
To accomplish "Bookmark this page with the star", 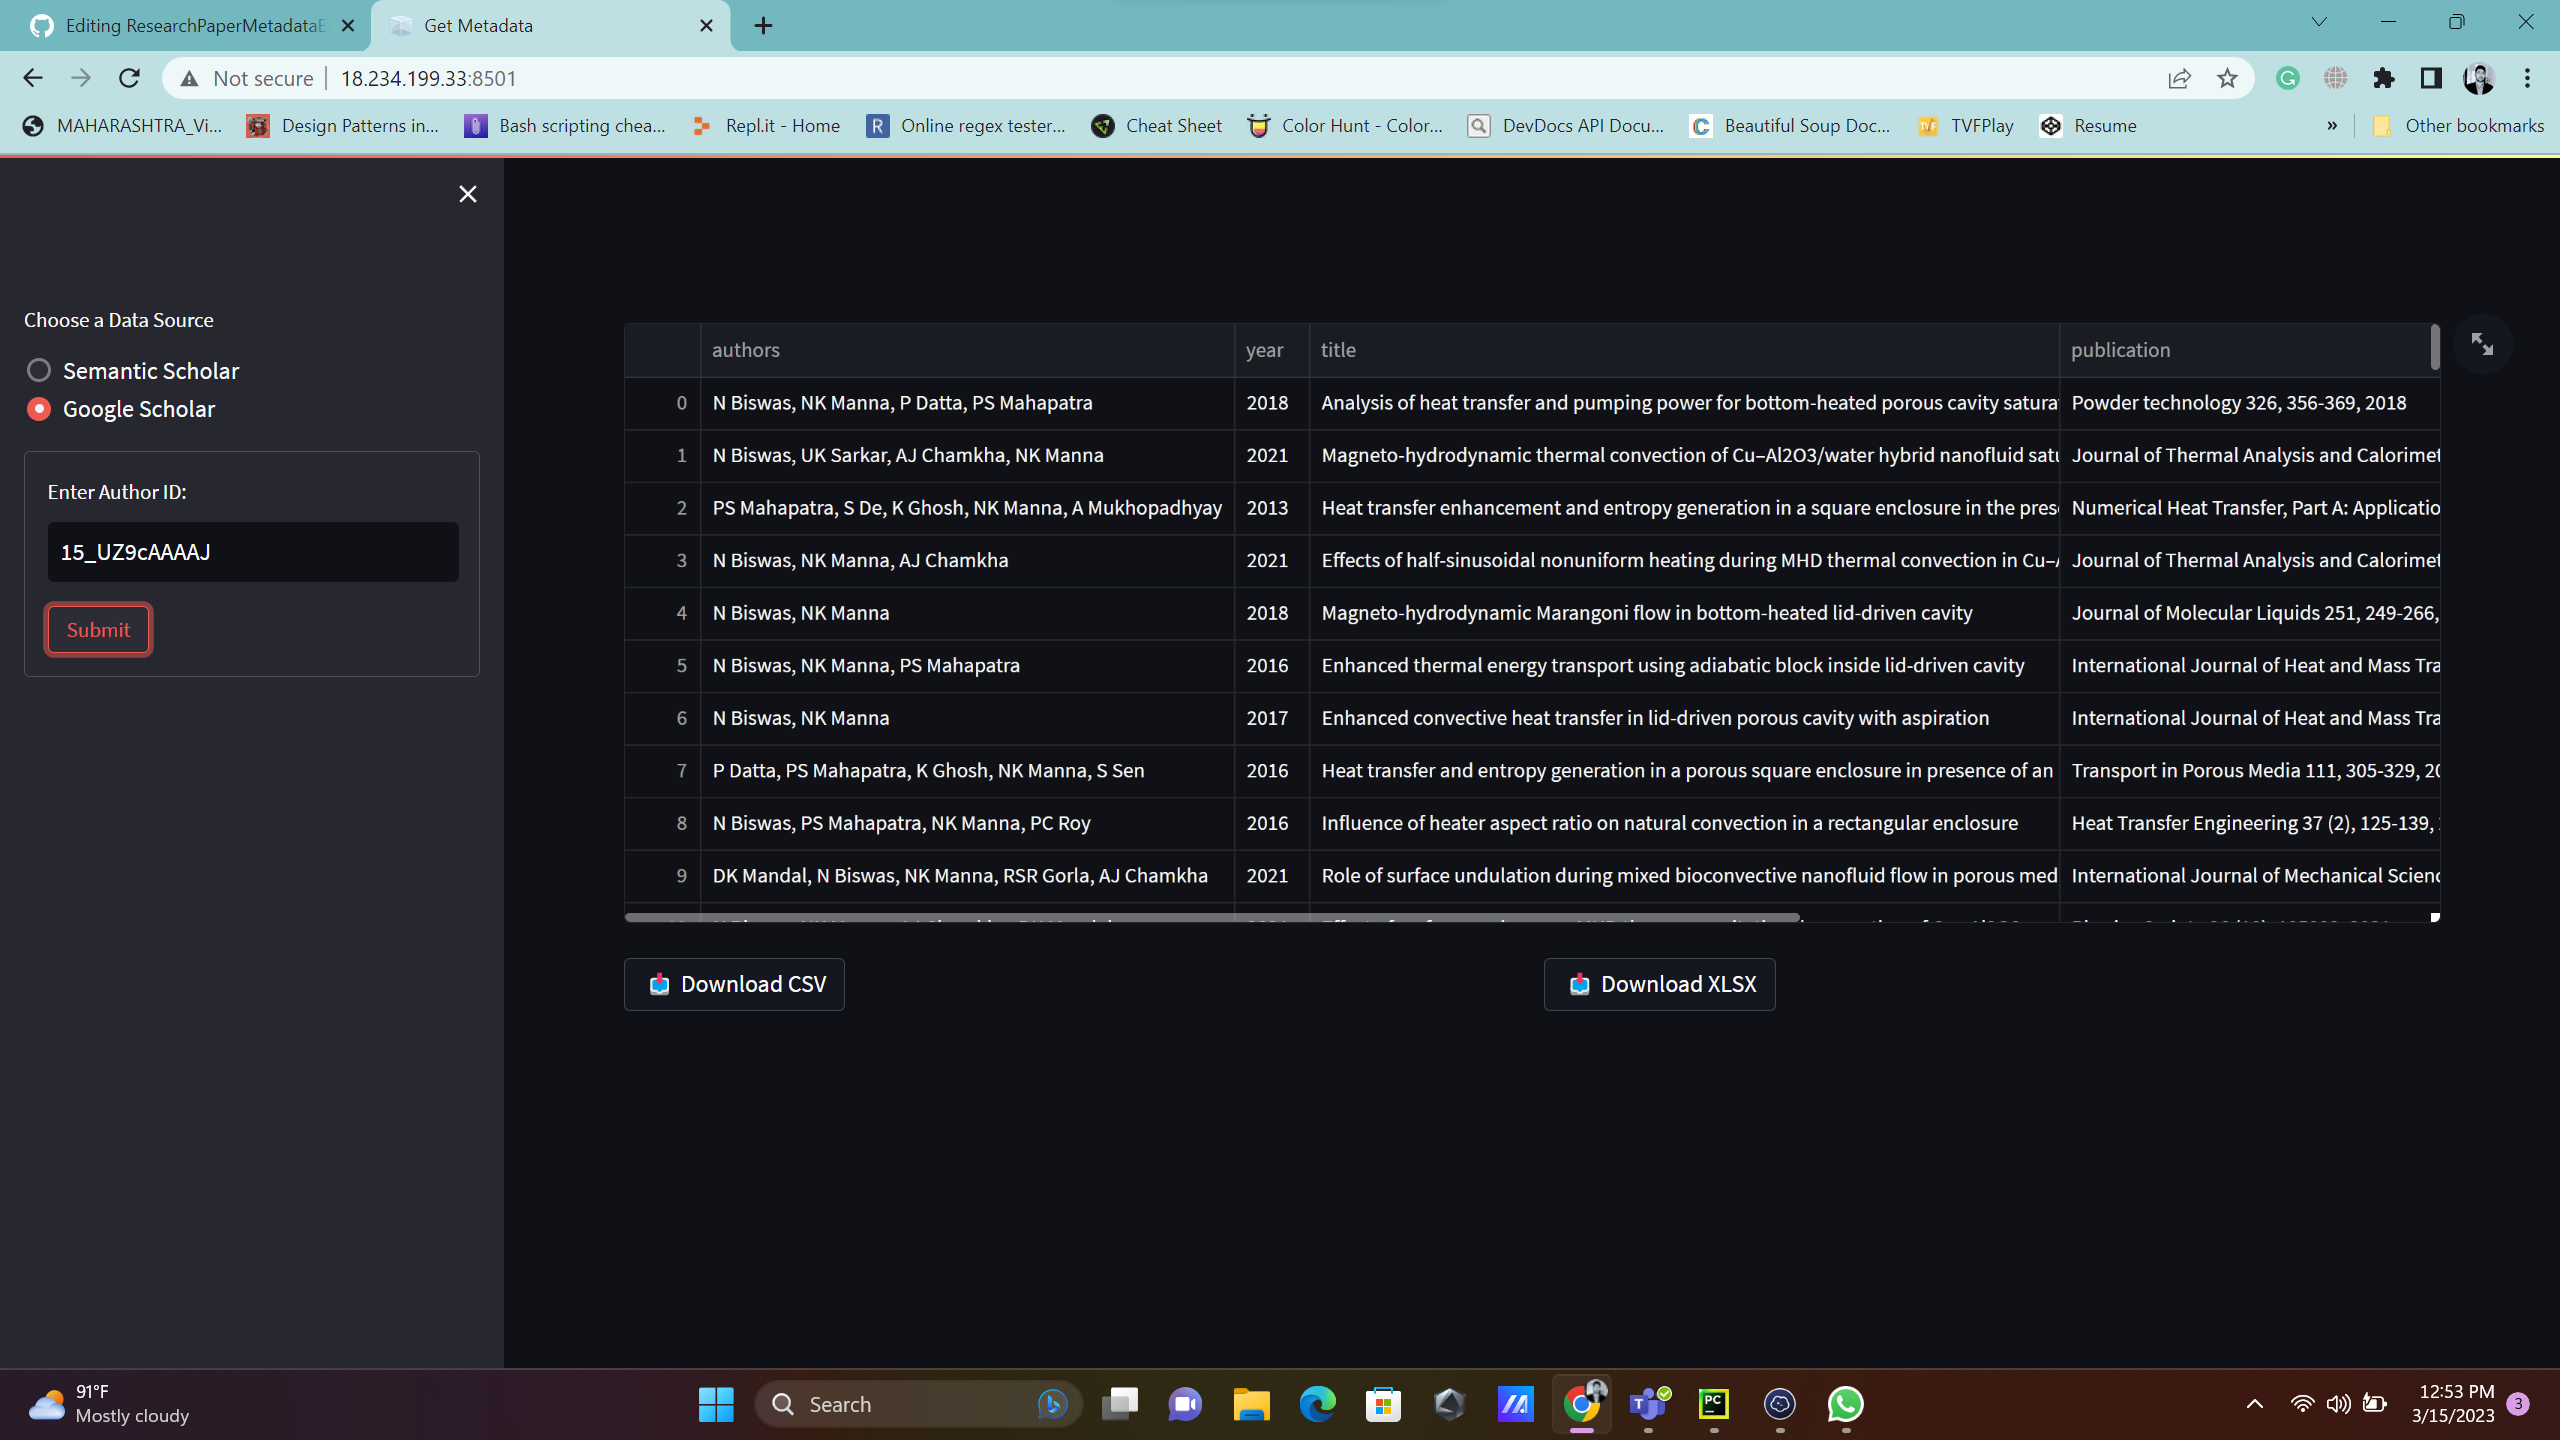I will tap(2226, 78).
